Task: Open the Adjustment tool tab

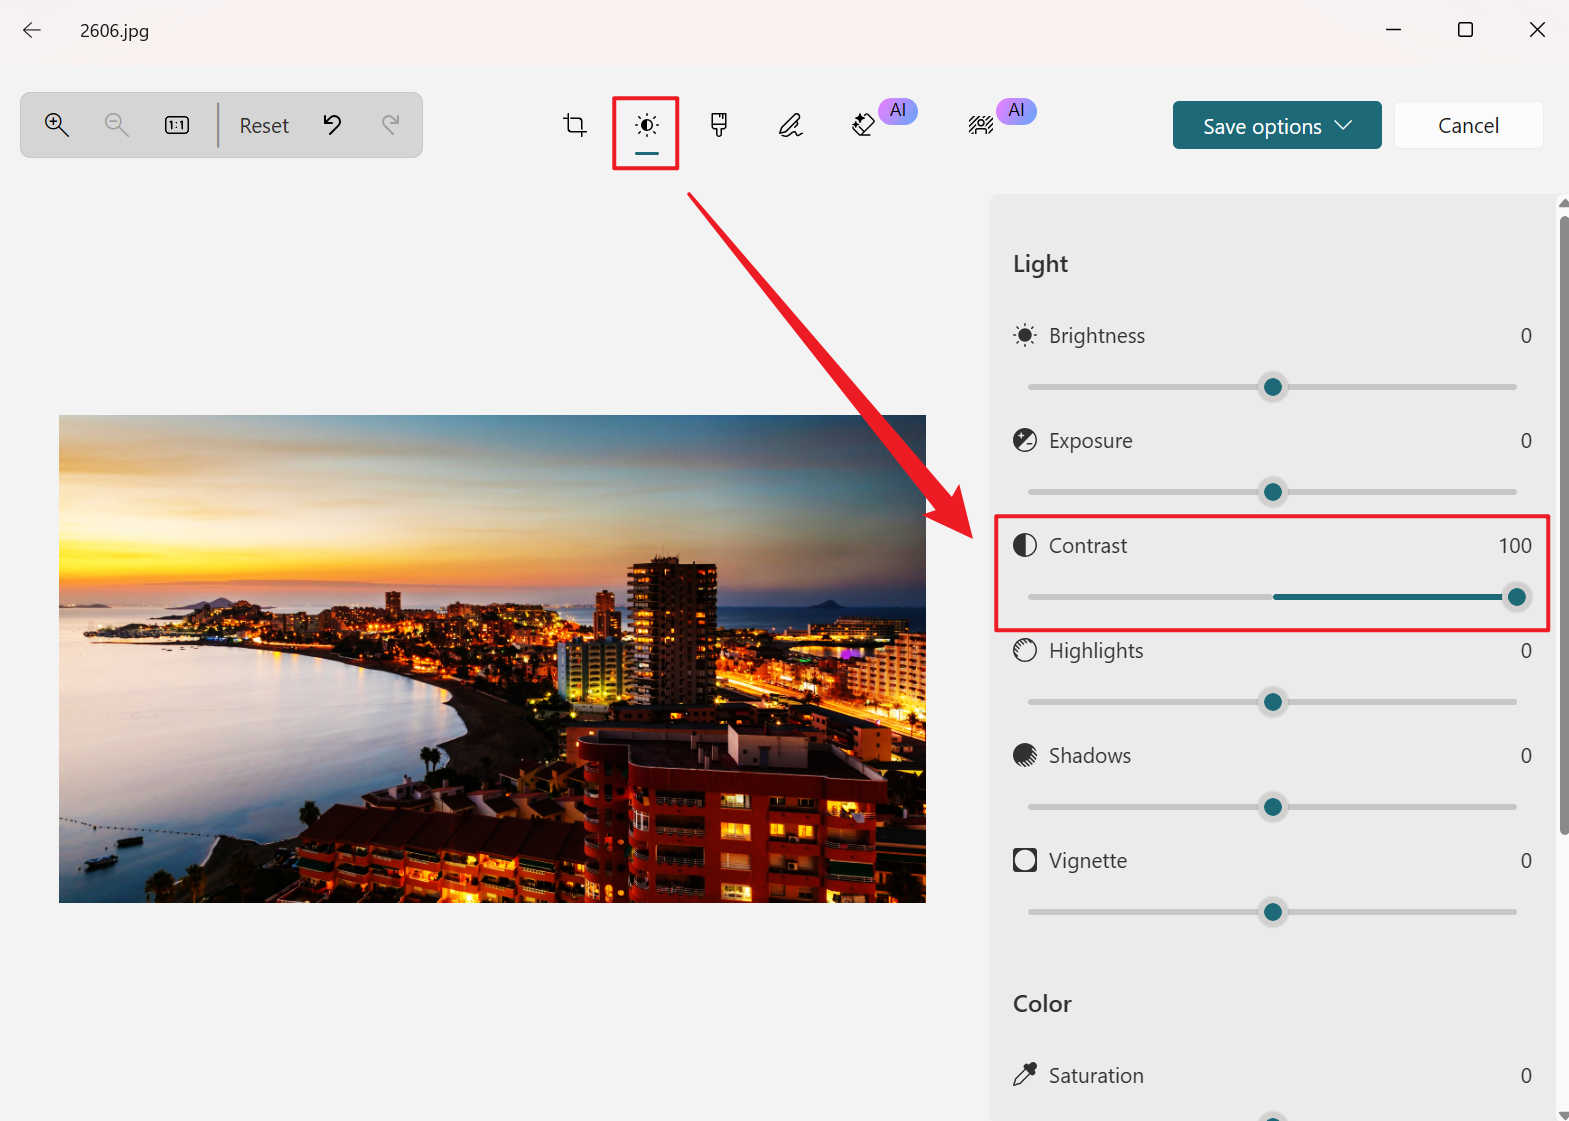Action: (647, 126)
